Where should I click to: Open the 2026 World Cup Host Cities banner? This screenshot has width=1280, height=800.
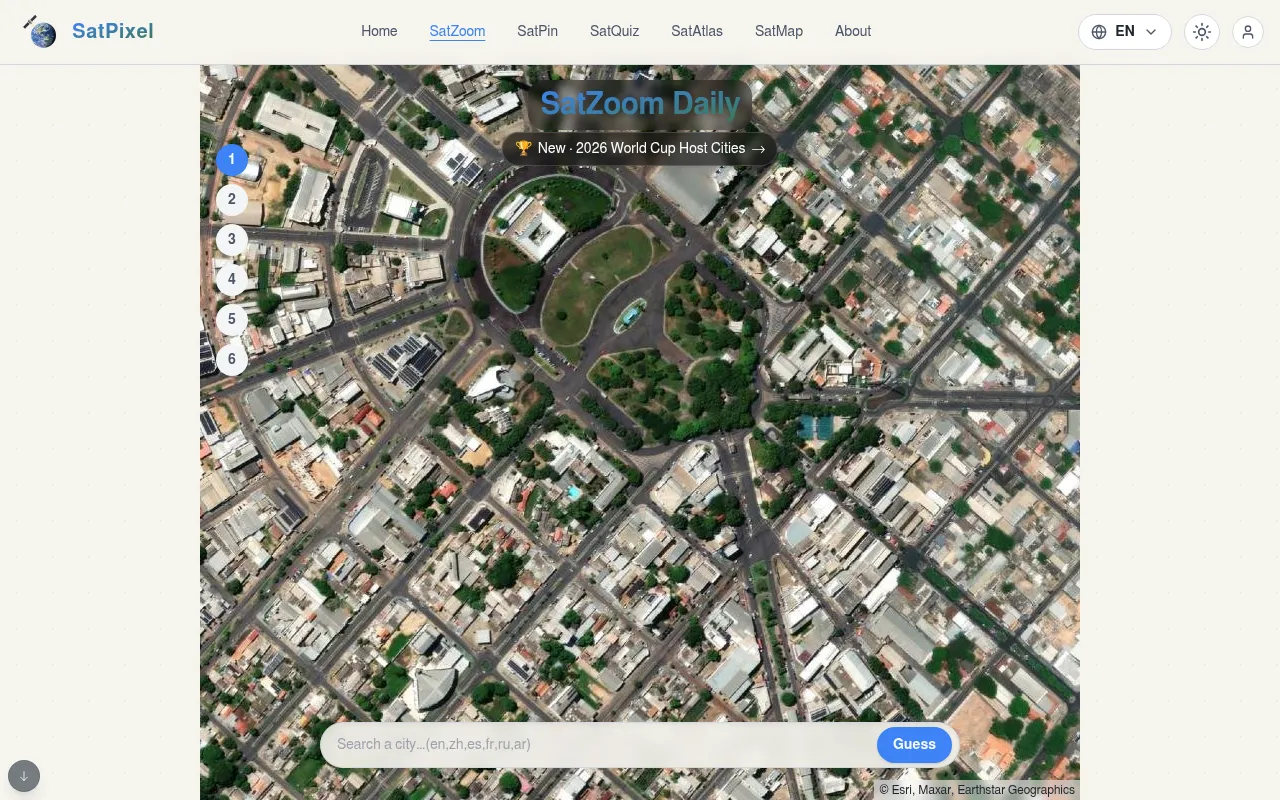point(640,148)
